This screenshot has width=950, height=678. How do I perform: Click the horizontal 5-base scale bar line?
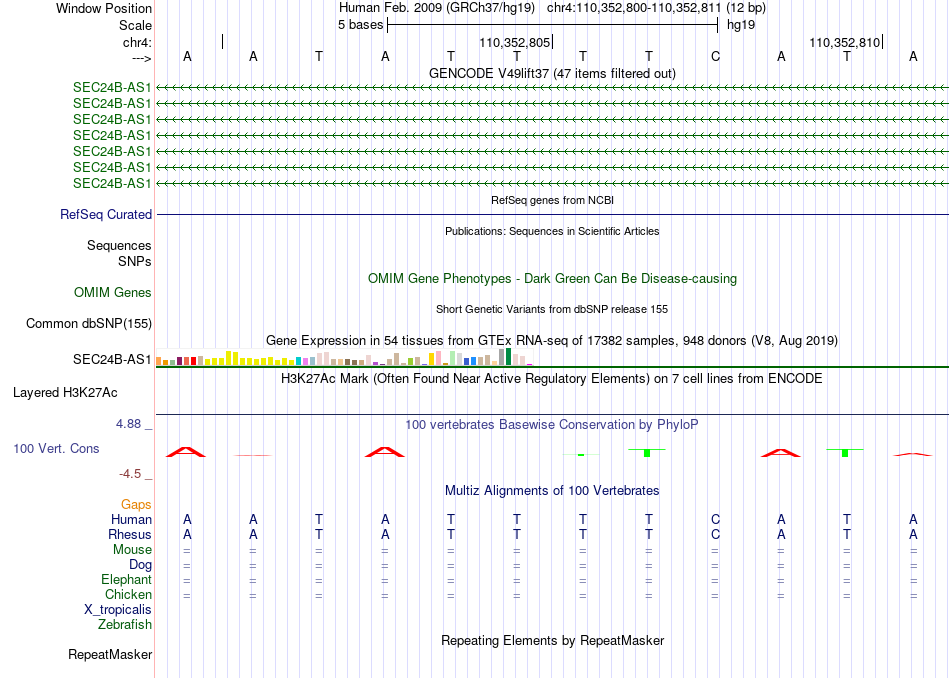[553, 25]
